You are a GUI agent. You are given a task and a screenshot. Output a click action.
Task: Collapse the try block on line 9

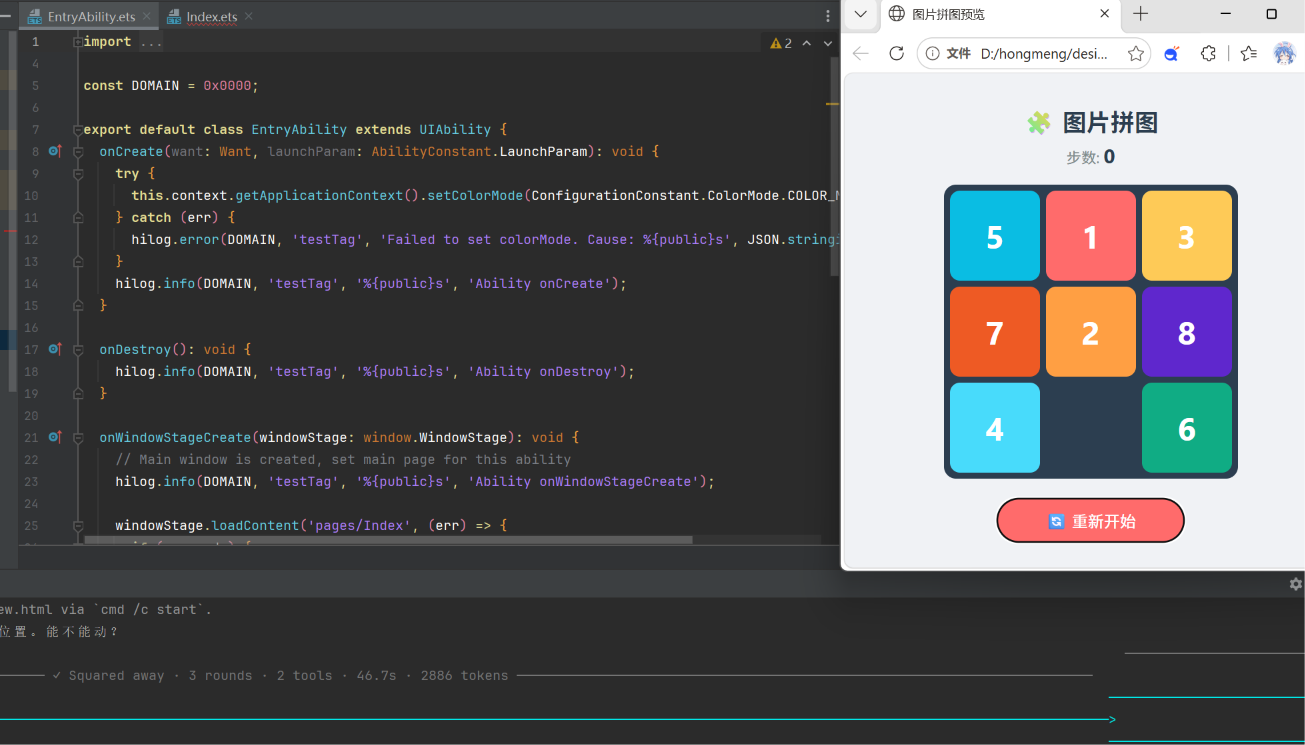tap(78, 174)
